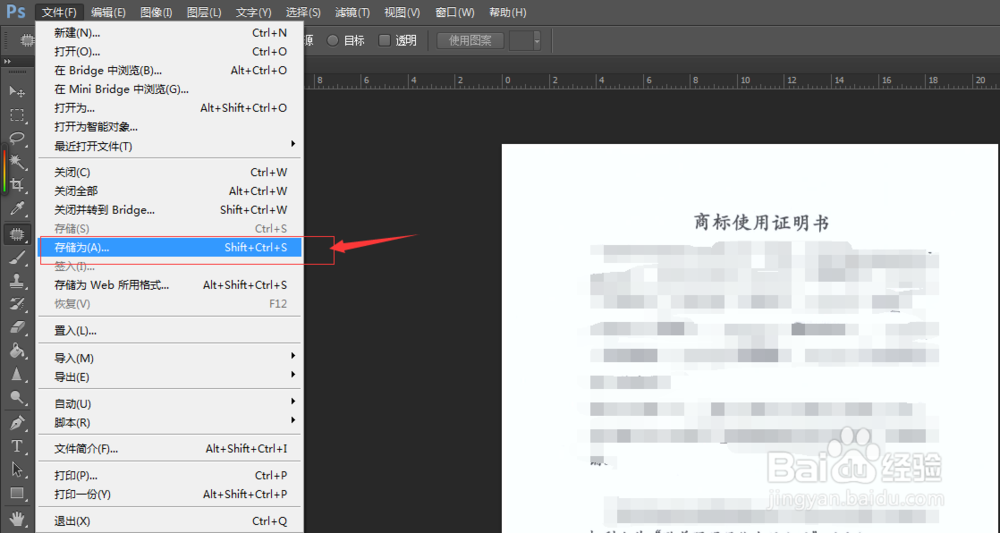Viewport: 1000px width, 533px height.
Task: Select the Dodge tool
Action: click(17, 398)
